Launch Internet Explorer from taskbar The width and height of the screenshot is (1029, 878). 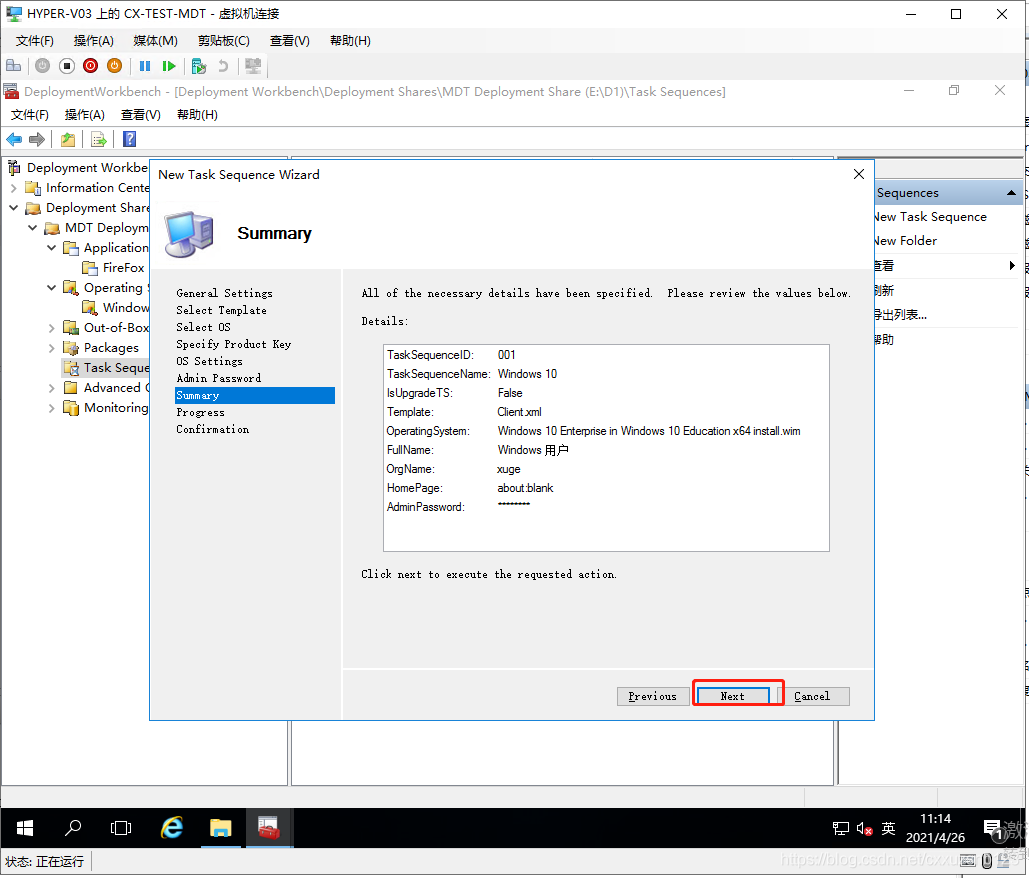[172, 828]
